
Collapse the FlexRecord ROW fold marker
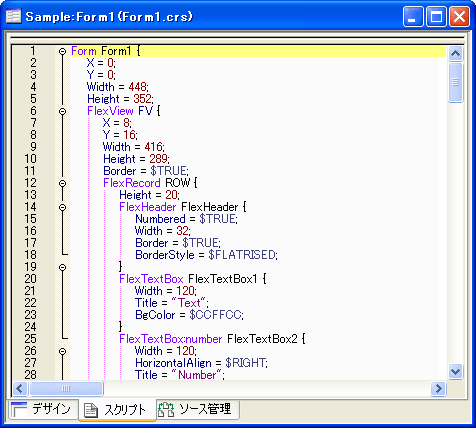[x=62, y=183]
